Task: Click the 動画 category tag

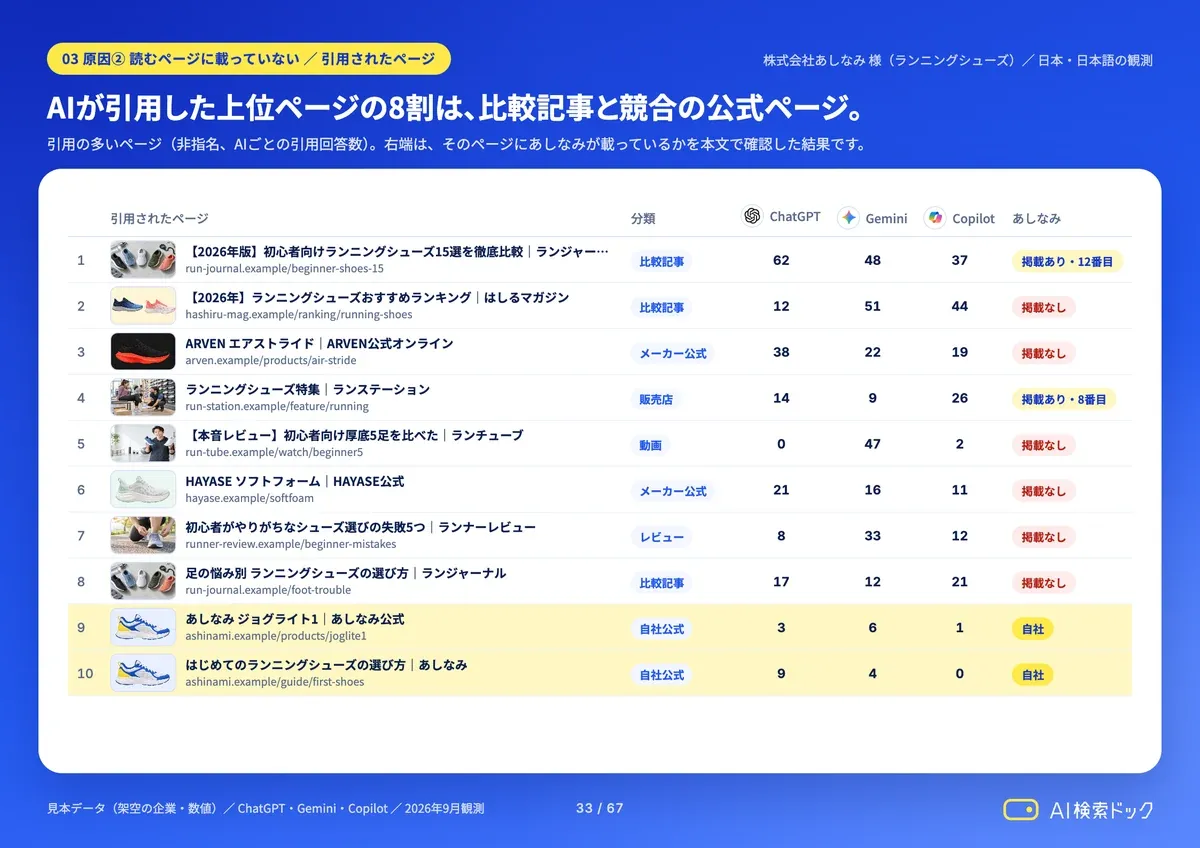Action: point(651,446)
